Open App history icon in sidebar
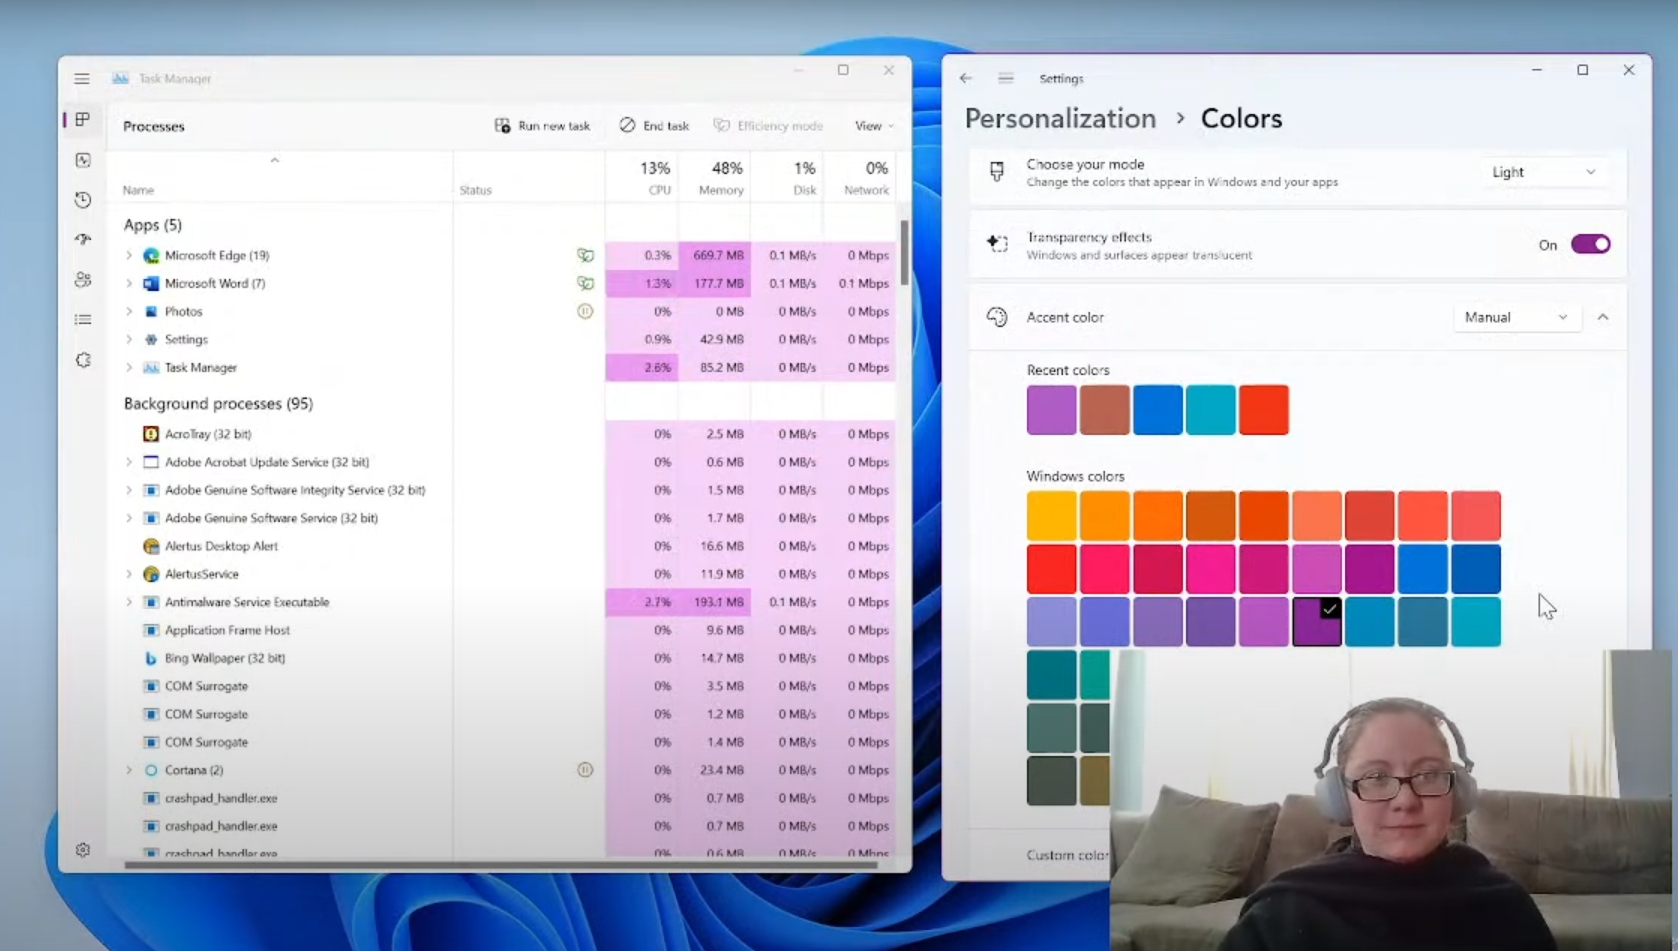This screenshot has width=1678, height=951. (x=83, y=200)
